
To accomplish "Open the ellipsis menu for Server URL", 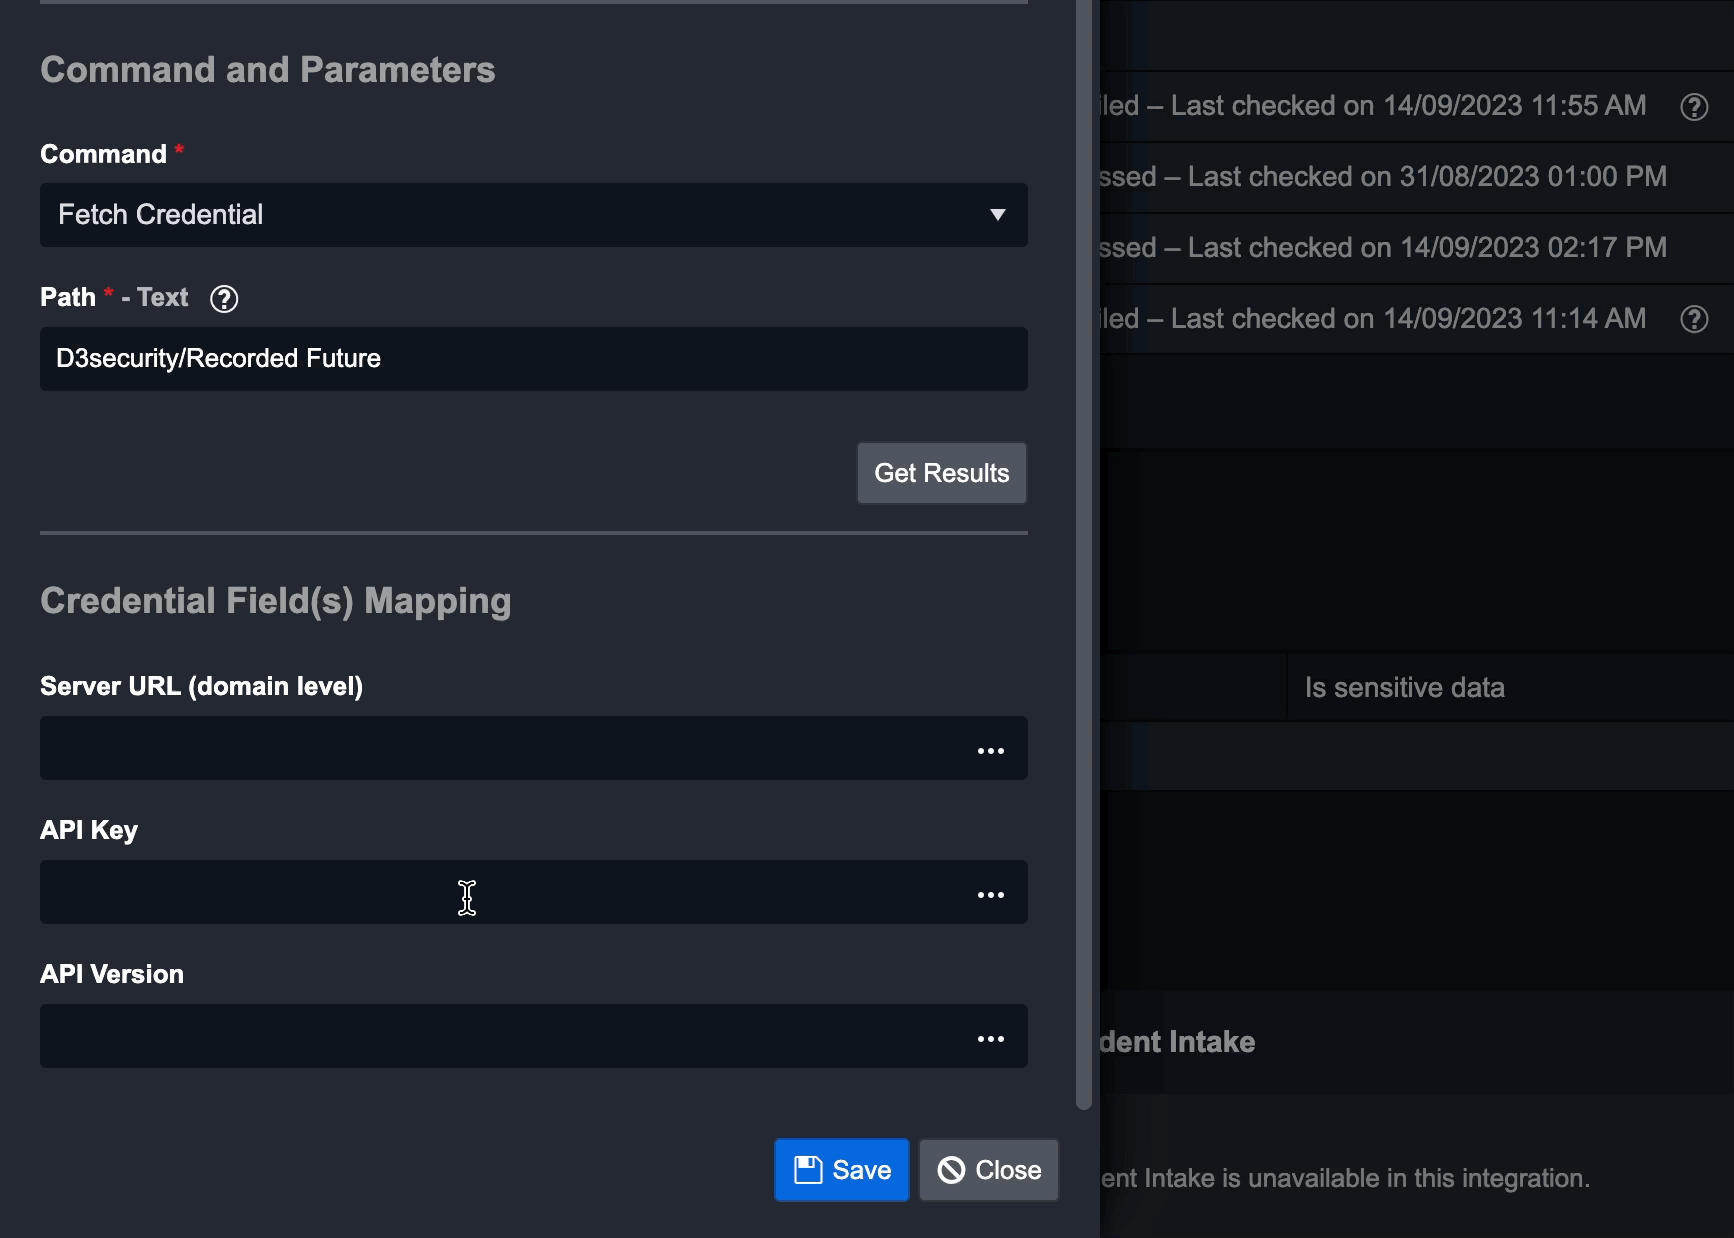I will coord(990,751).
